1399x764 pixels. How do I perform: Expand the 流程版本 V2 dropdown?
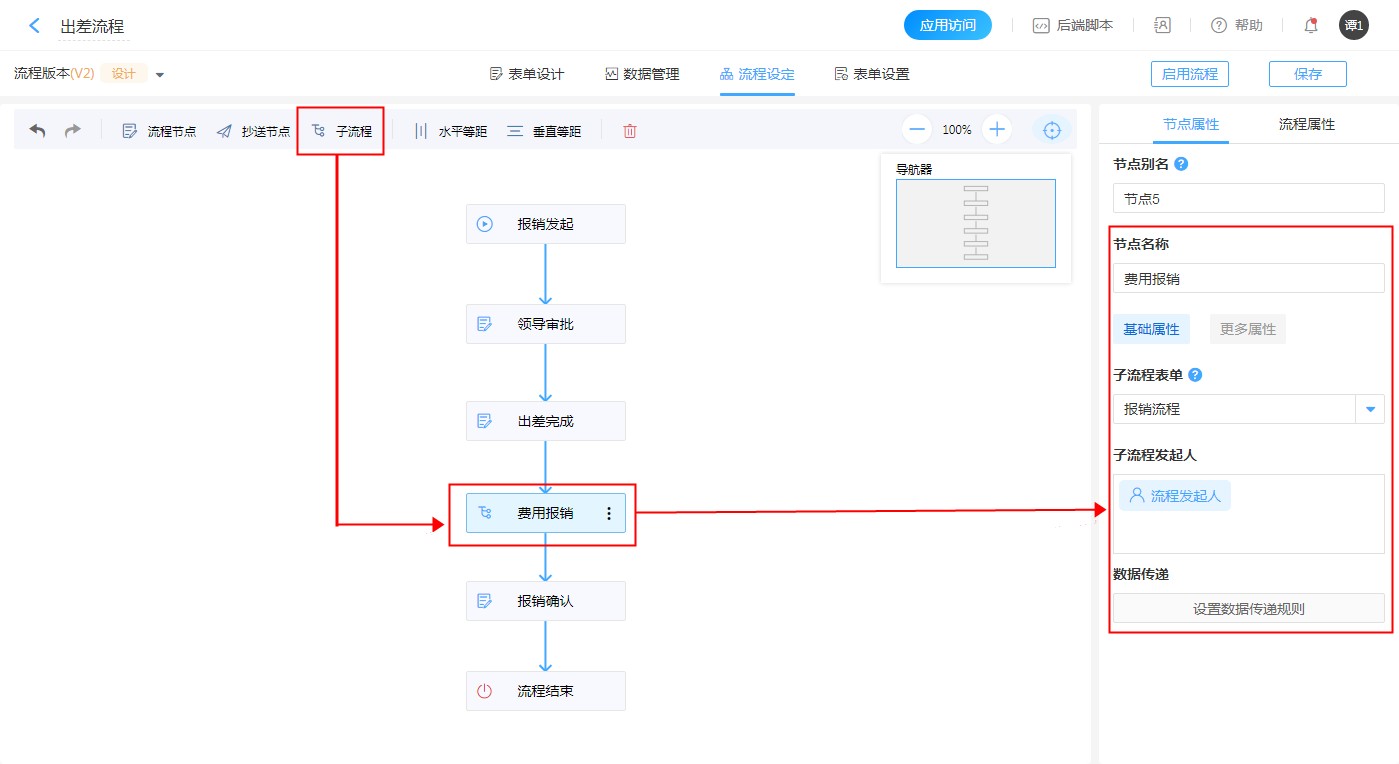[160, 75]
